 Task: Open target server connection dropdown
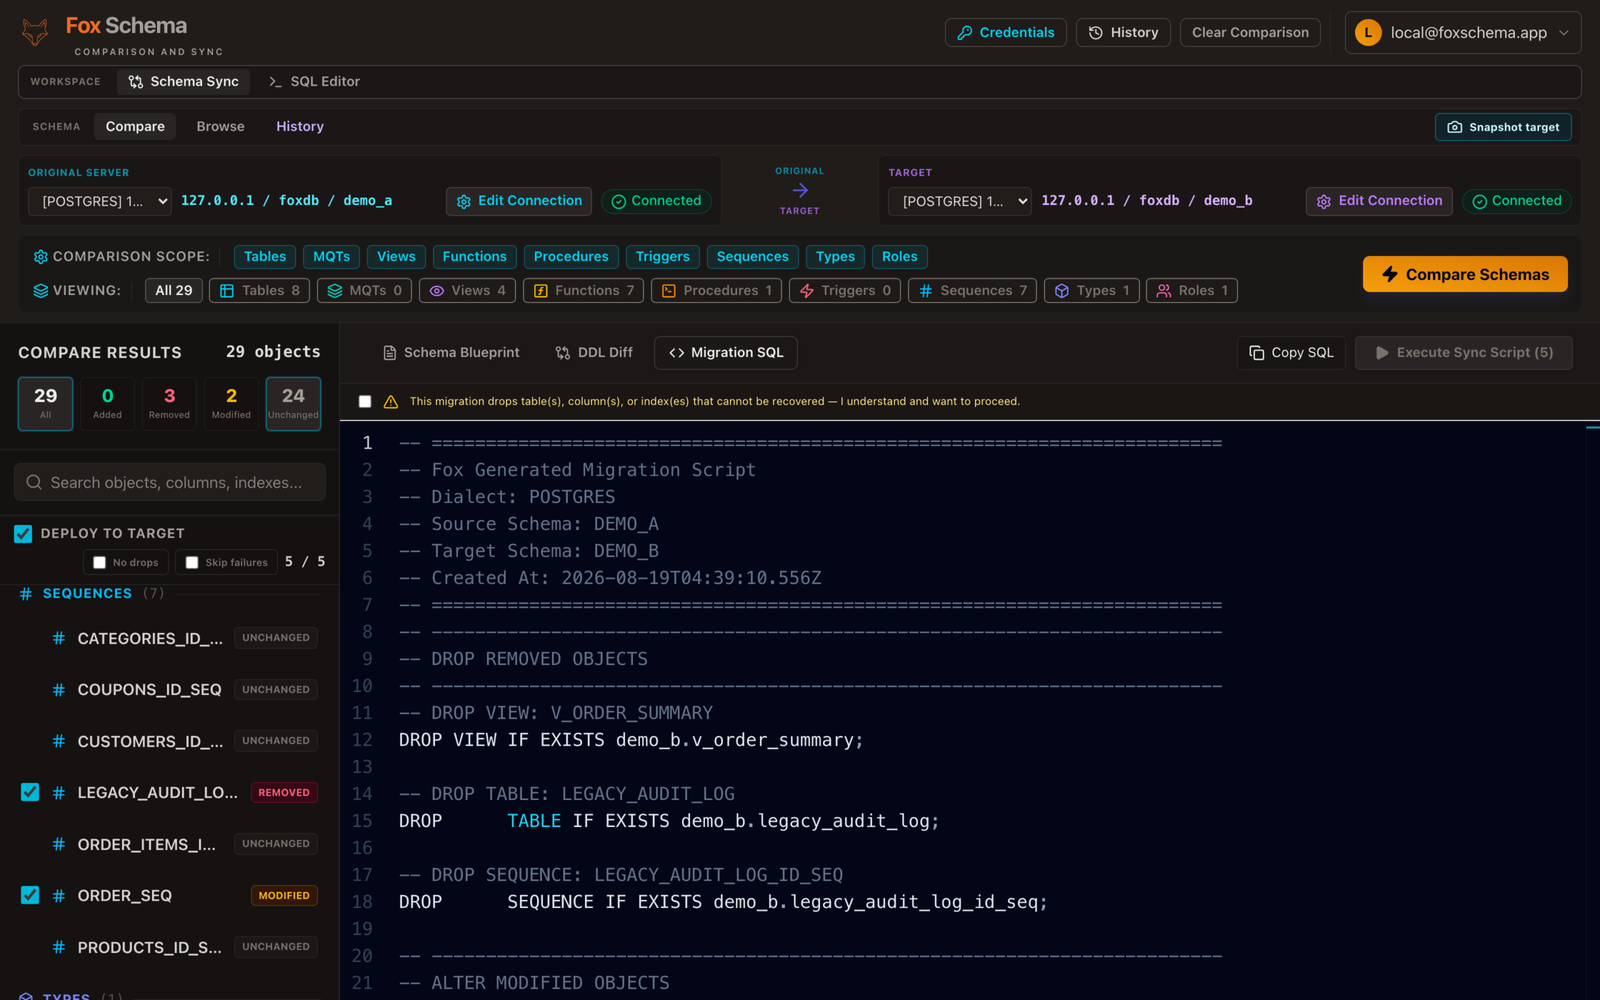click(960, 201)
